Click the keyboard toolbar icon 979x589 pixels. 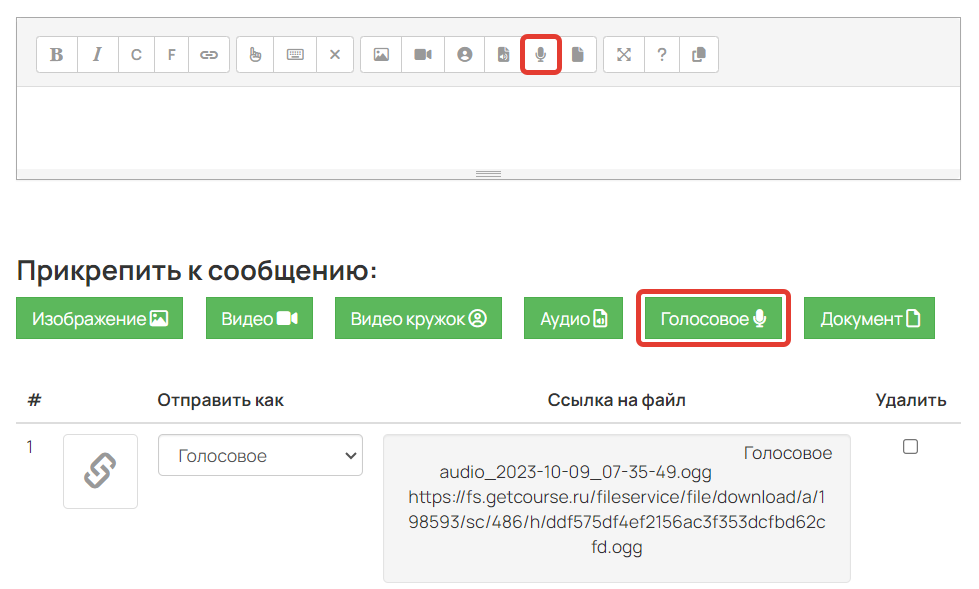[x=295, y=55]
